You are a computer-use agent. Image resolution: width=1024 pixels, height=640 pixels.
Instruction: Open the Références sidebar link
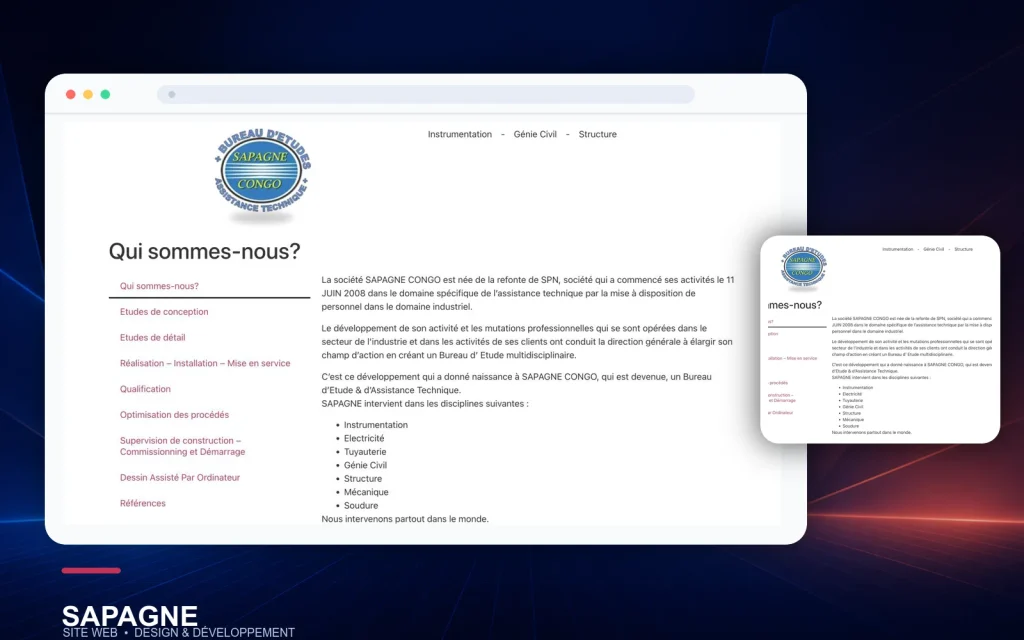(x=142, y=503)
